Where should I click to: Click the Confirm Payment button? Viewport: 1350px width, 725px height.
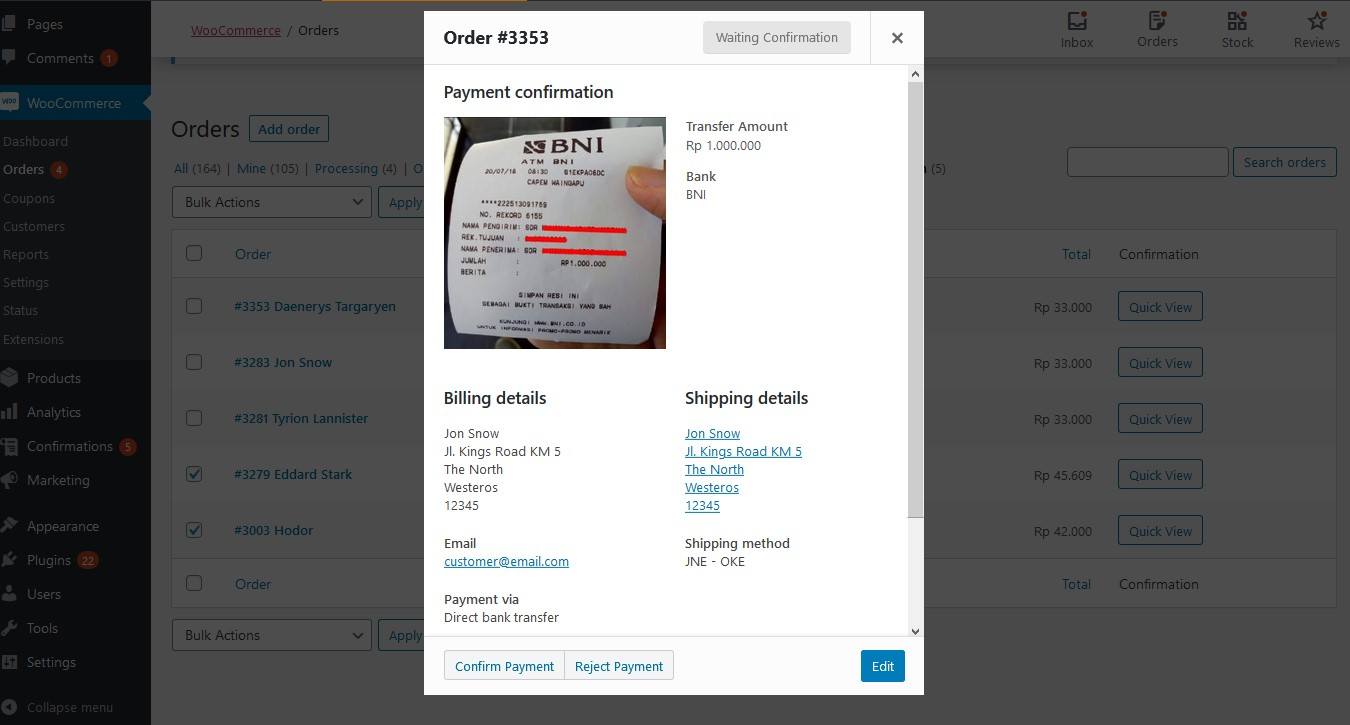click(x=504, y=666)
